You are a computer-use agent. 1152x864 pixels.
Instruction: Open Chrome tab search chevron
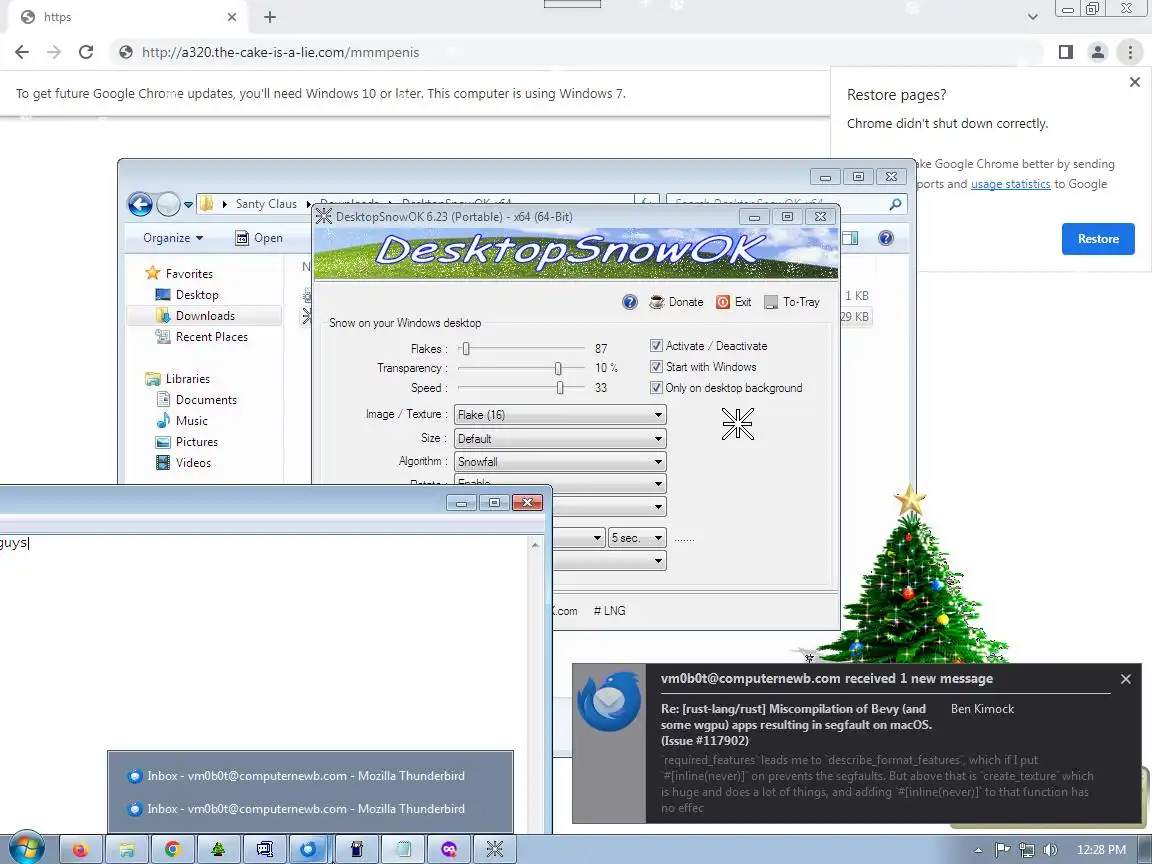tap(1032, 17)
